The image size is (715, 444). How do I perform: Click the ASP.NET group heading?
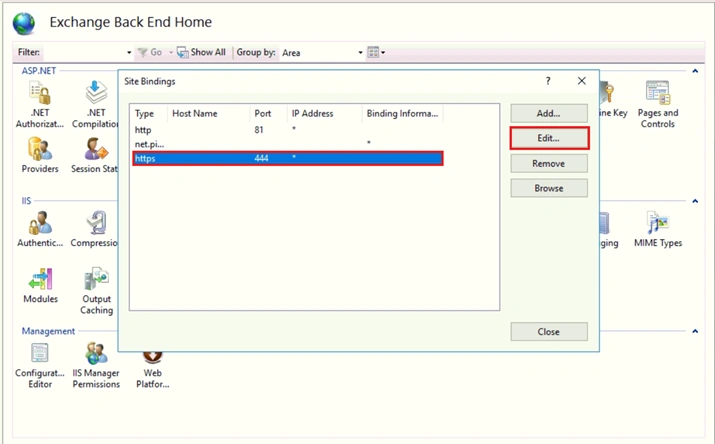coord(39,71)
